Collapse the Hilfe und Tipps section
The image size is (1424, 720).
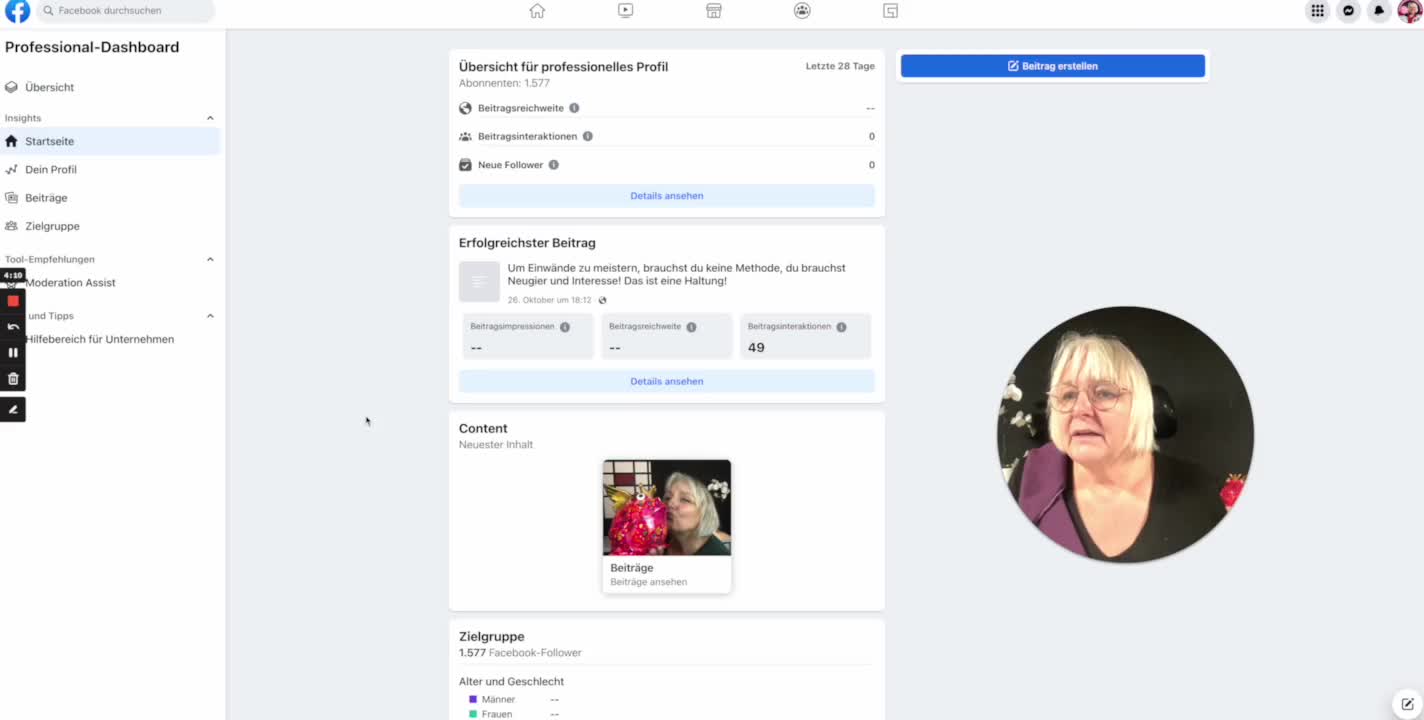[x=210, y=316]
